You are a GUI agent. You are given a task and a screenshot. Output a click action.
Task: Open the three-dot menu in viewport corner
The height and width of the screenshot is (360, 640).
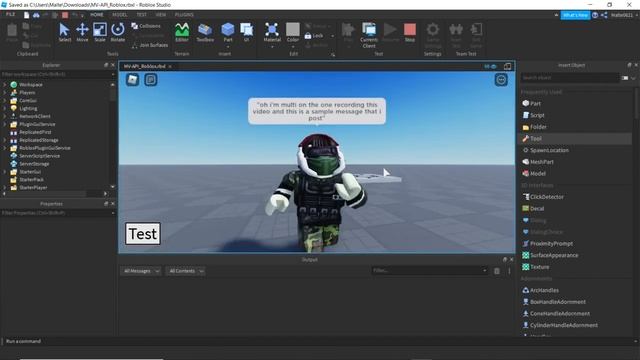[x=501, y=80]
